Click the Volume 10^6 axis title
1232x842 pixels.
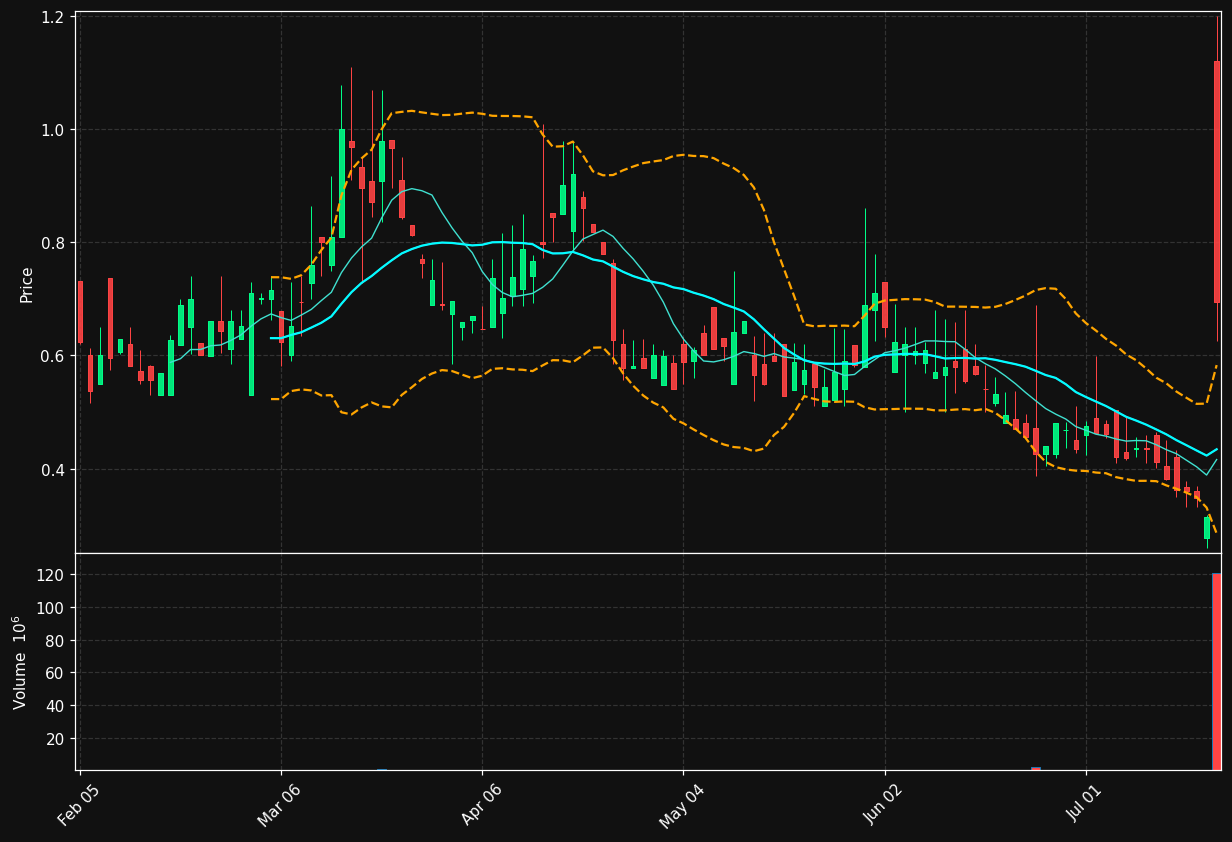click(x=21, y=663)
